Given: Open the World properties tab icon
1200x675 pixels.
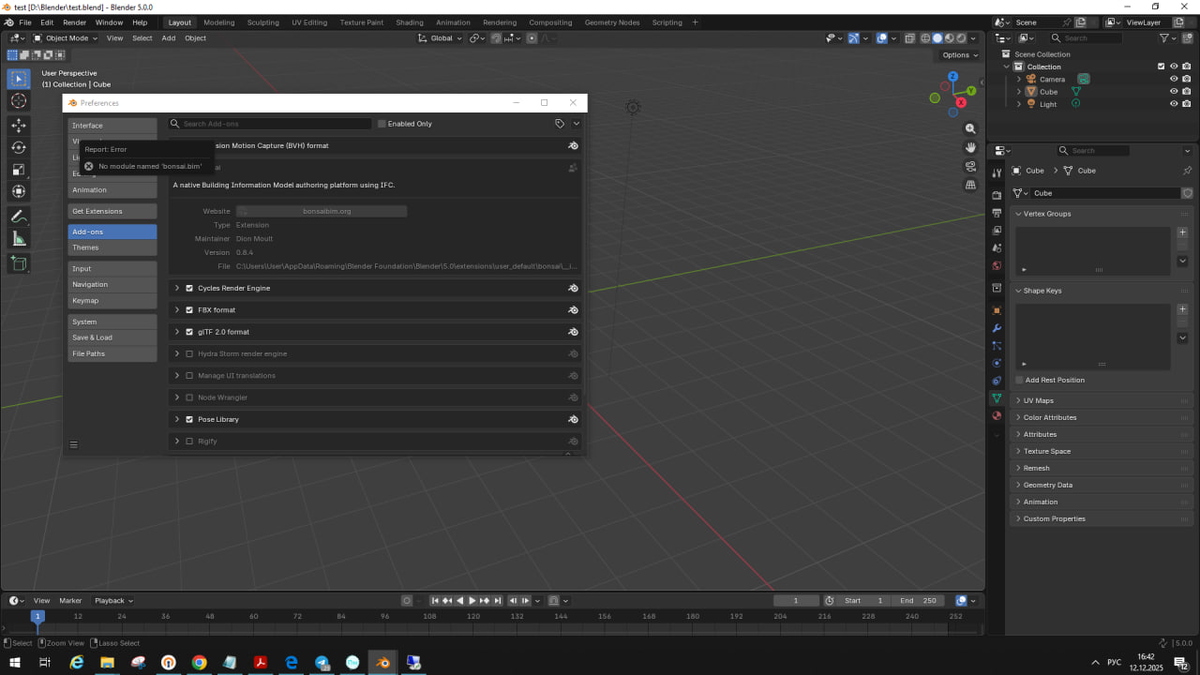Looking at the screenshot, I should click(x=997, y=266).
